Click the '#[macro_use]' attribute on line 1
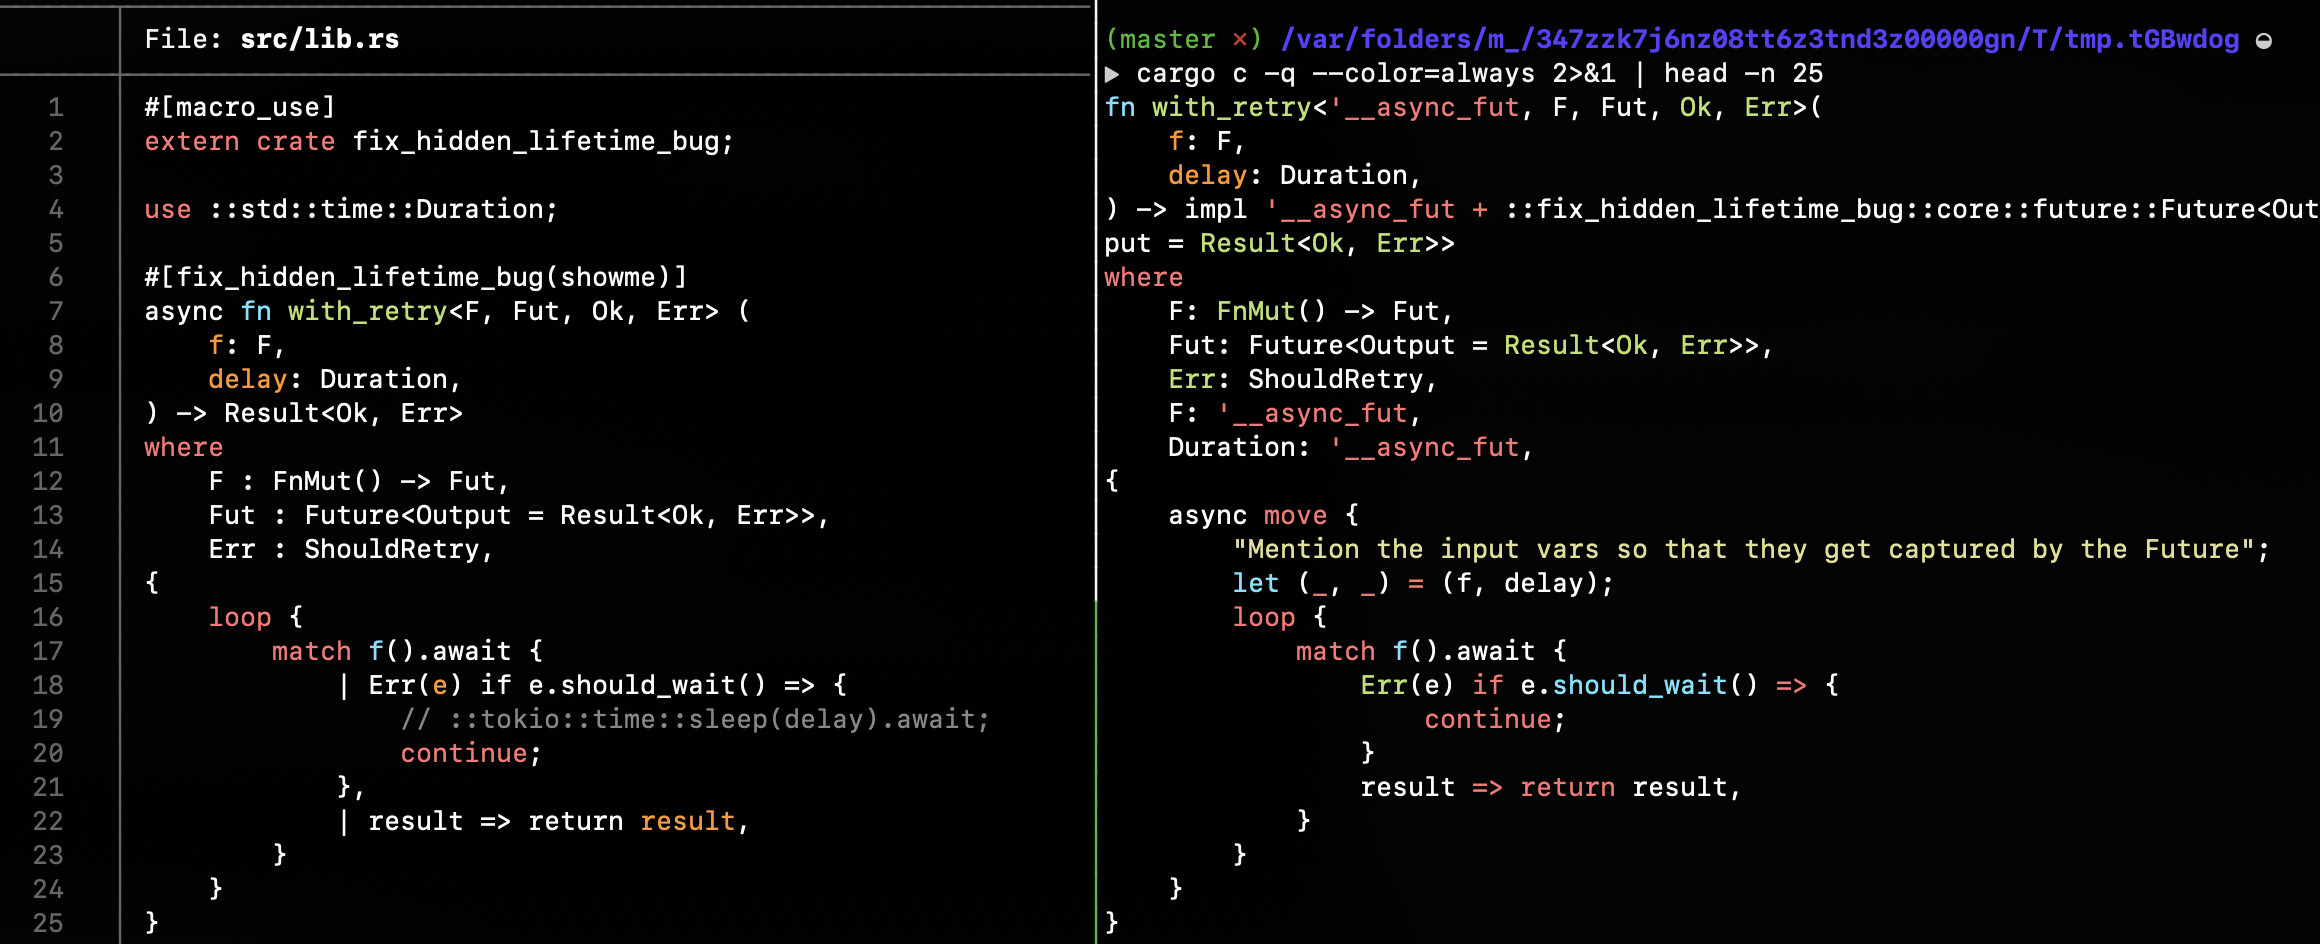Image resolution: width=2320 pixels, height=944 pixels. point(240,107)
